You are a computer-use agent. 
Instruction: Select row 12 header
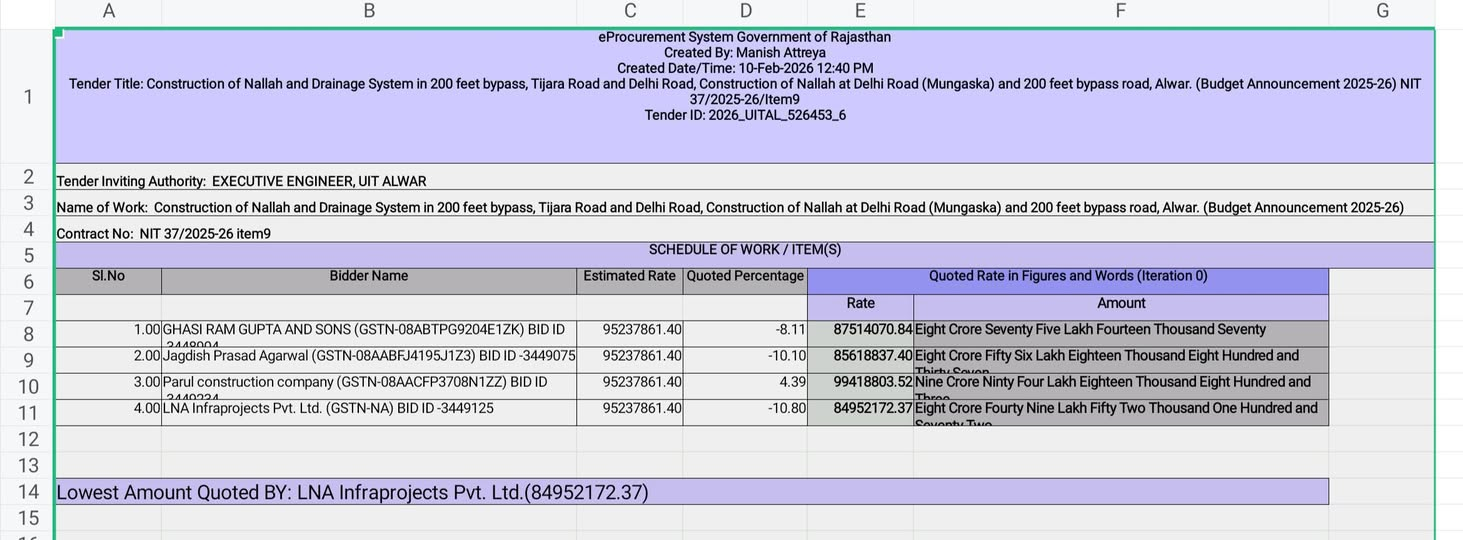[x=28, y=439]
